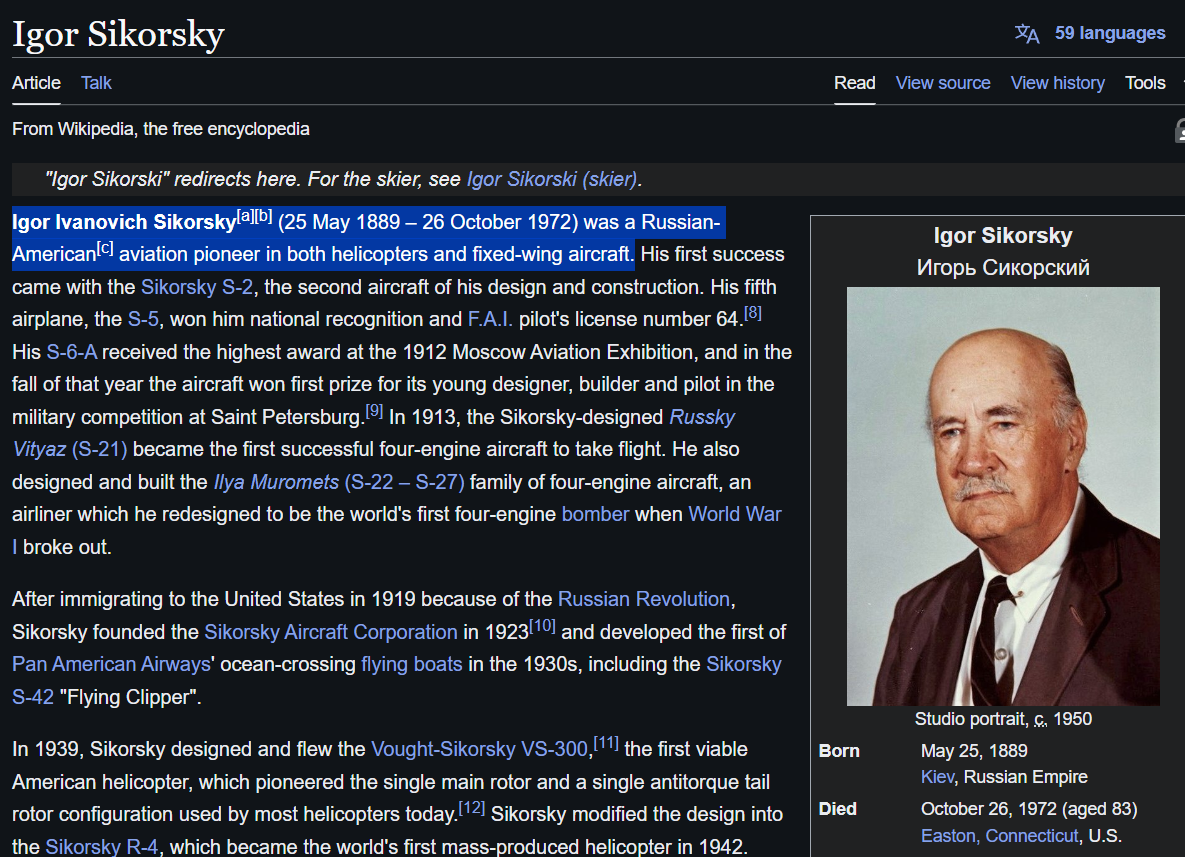This screenshot has width=1185, height=857.
Task: Open the languages translate icon
Action: (x=1026, y=33)
